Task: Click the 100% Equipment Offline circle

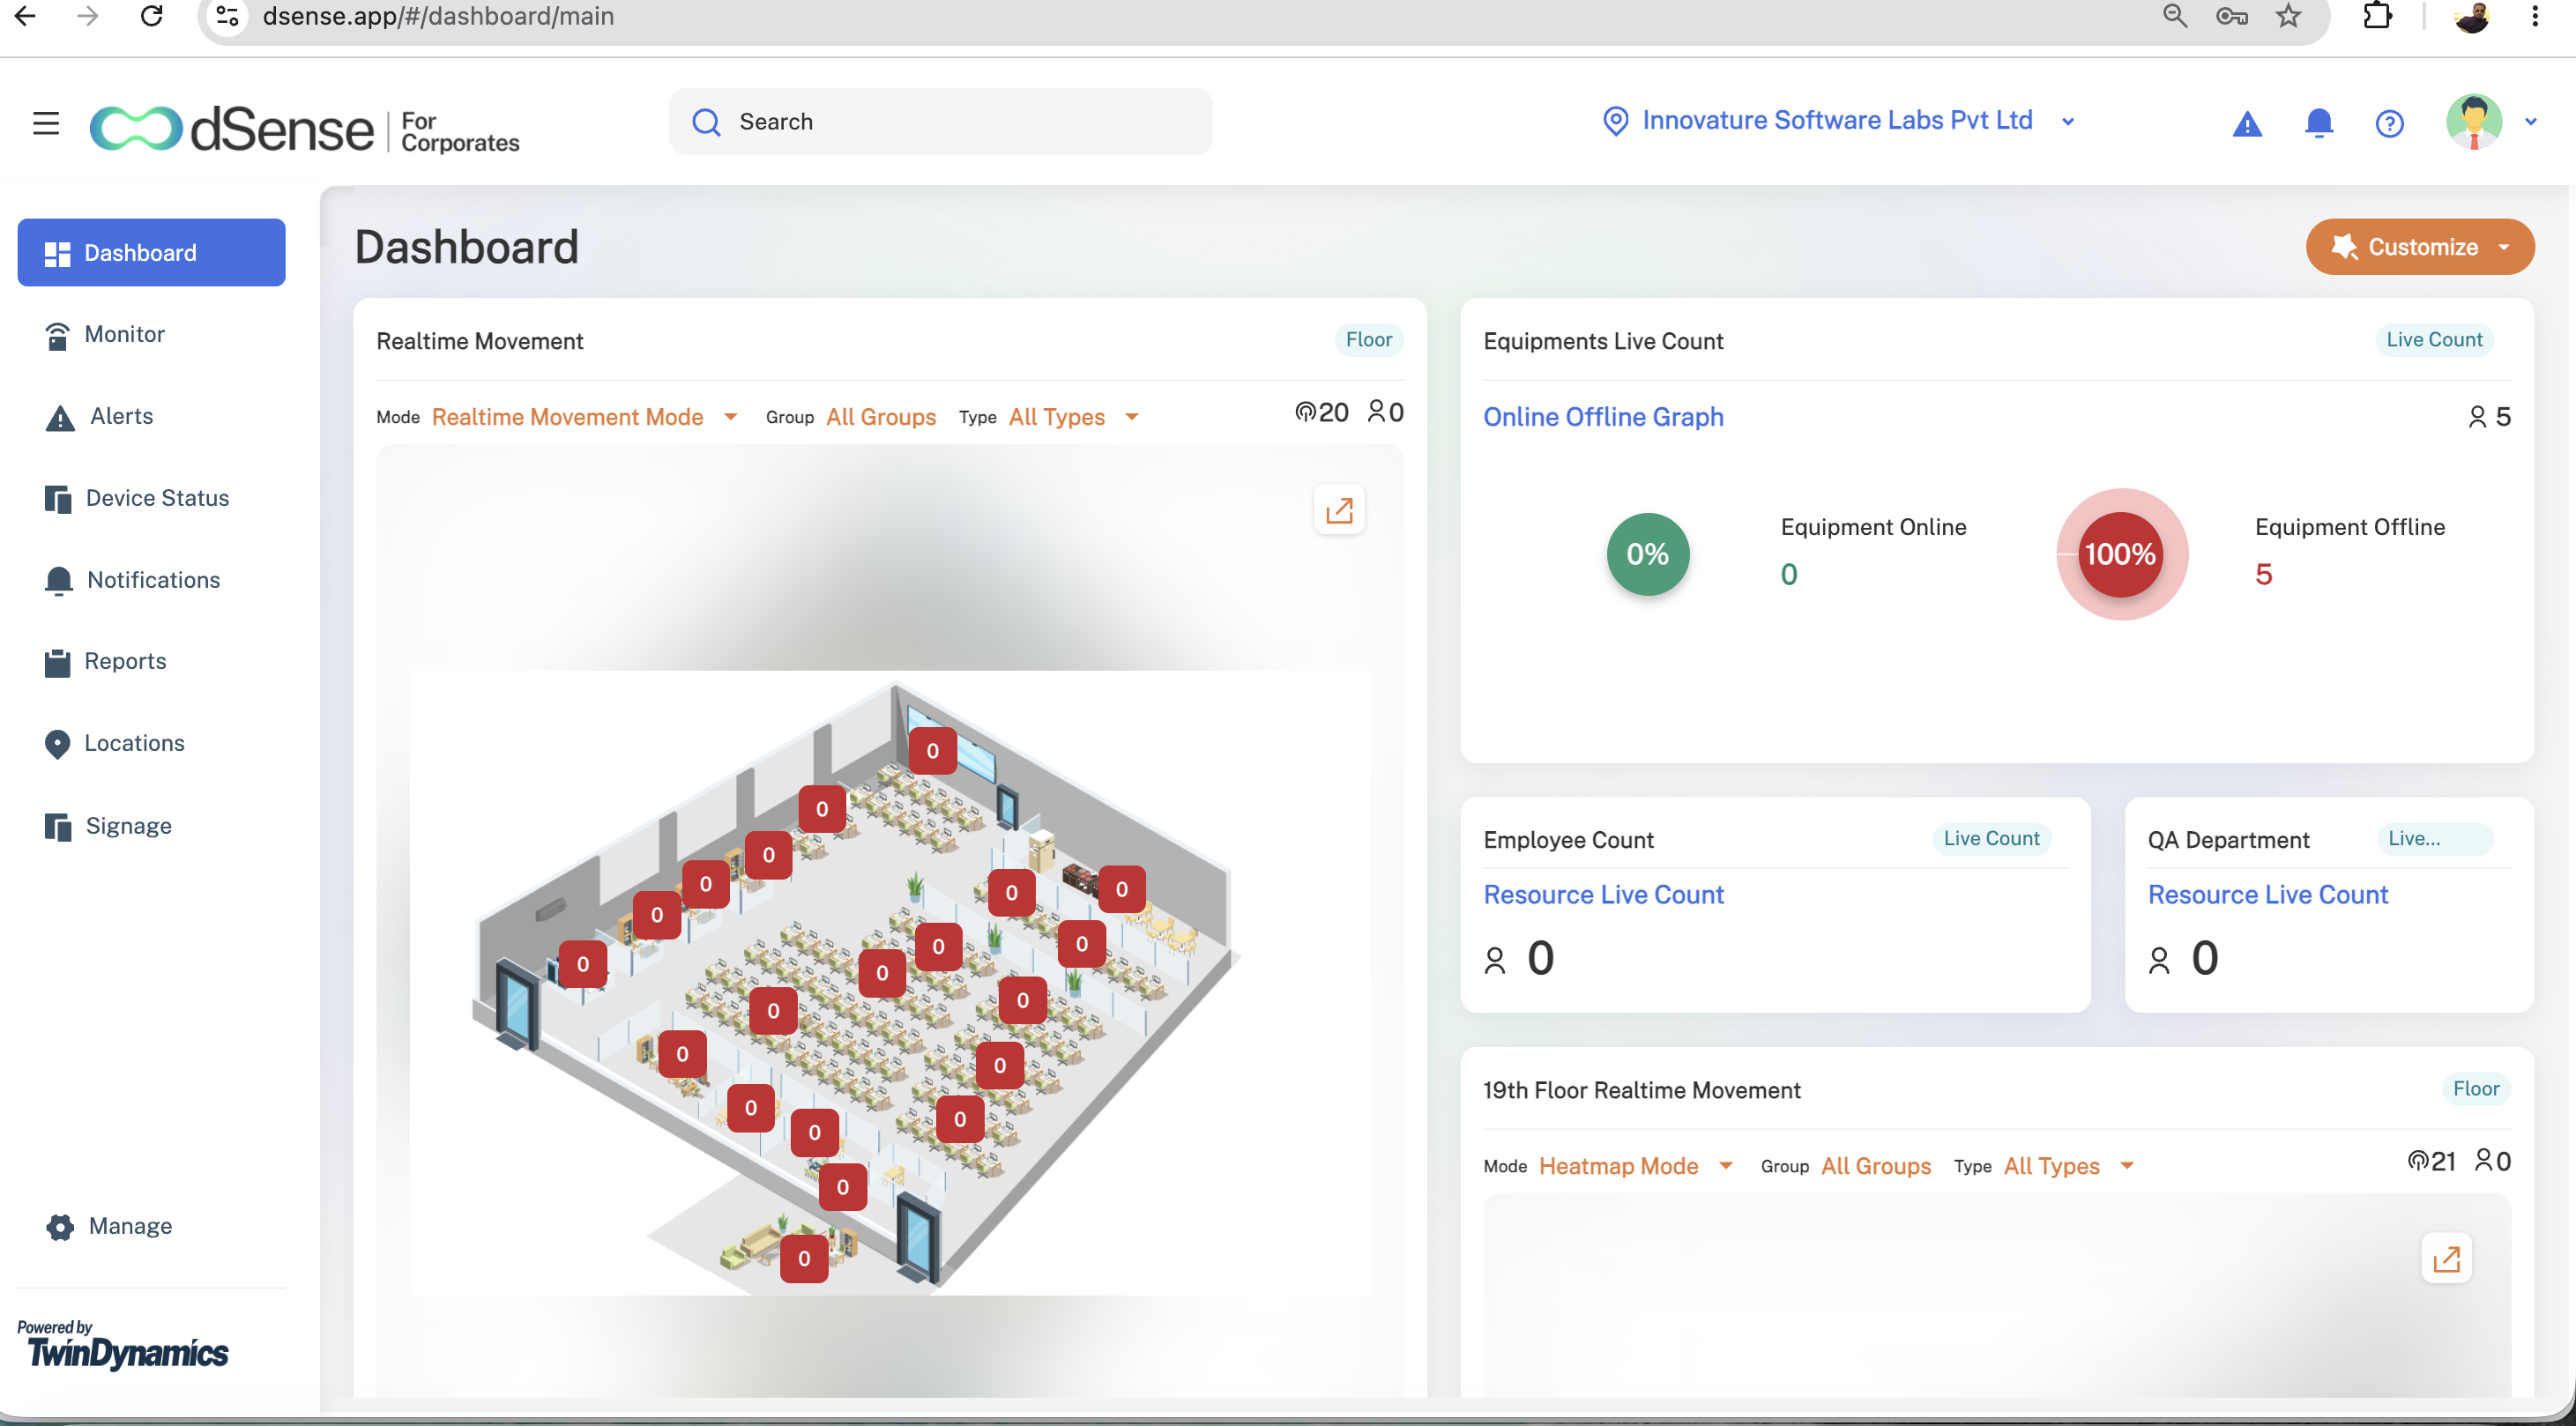Action: pyautogui.click(x=2120, y=554)
